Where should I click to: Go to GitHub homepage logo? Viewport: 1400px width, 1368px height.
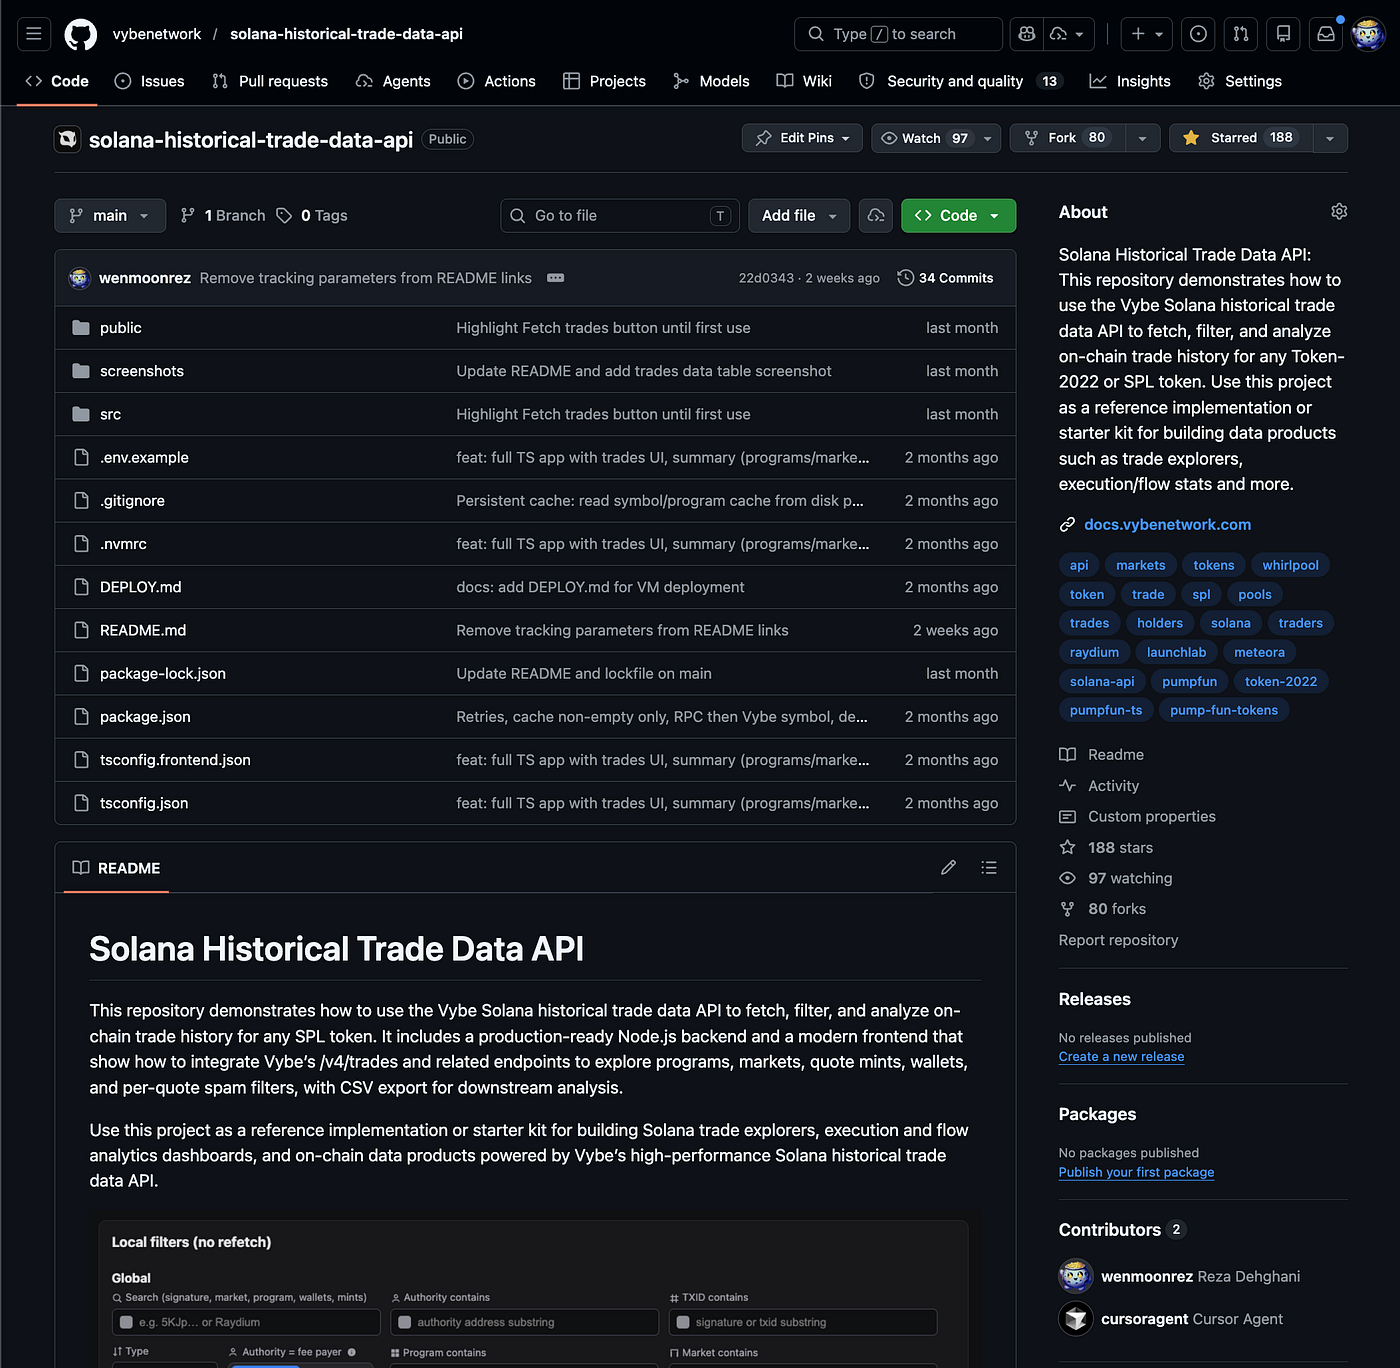point(81,34)
